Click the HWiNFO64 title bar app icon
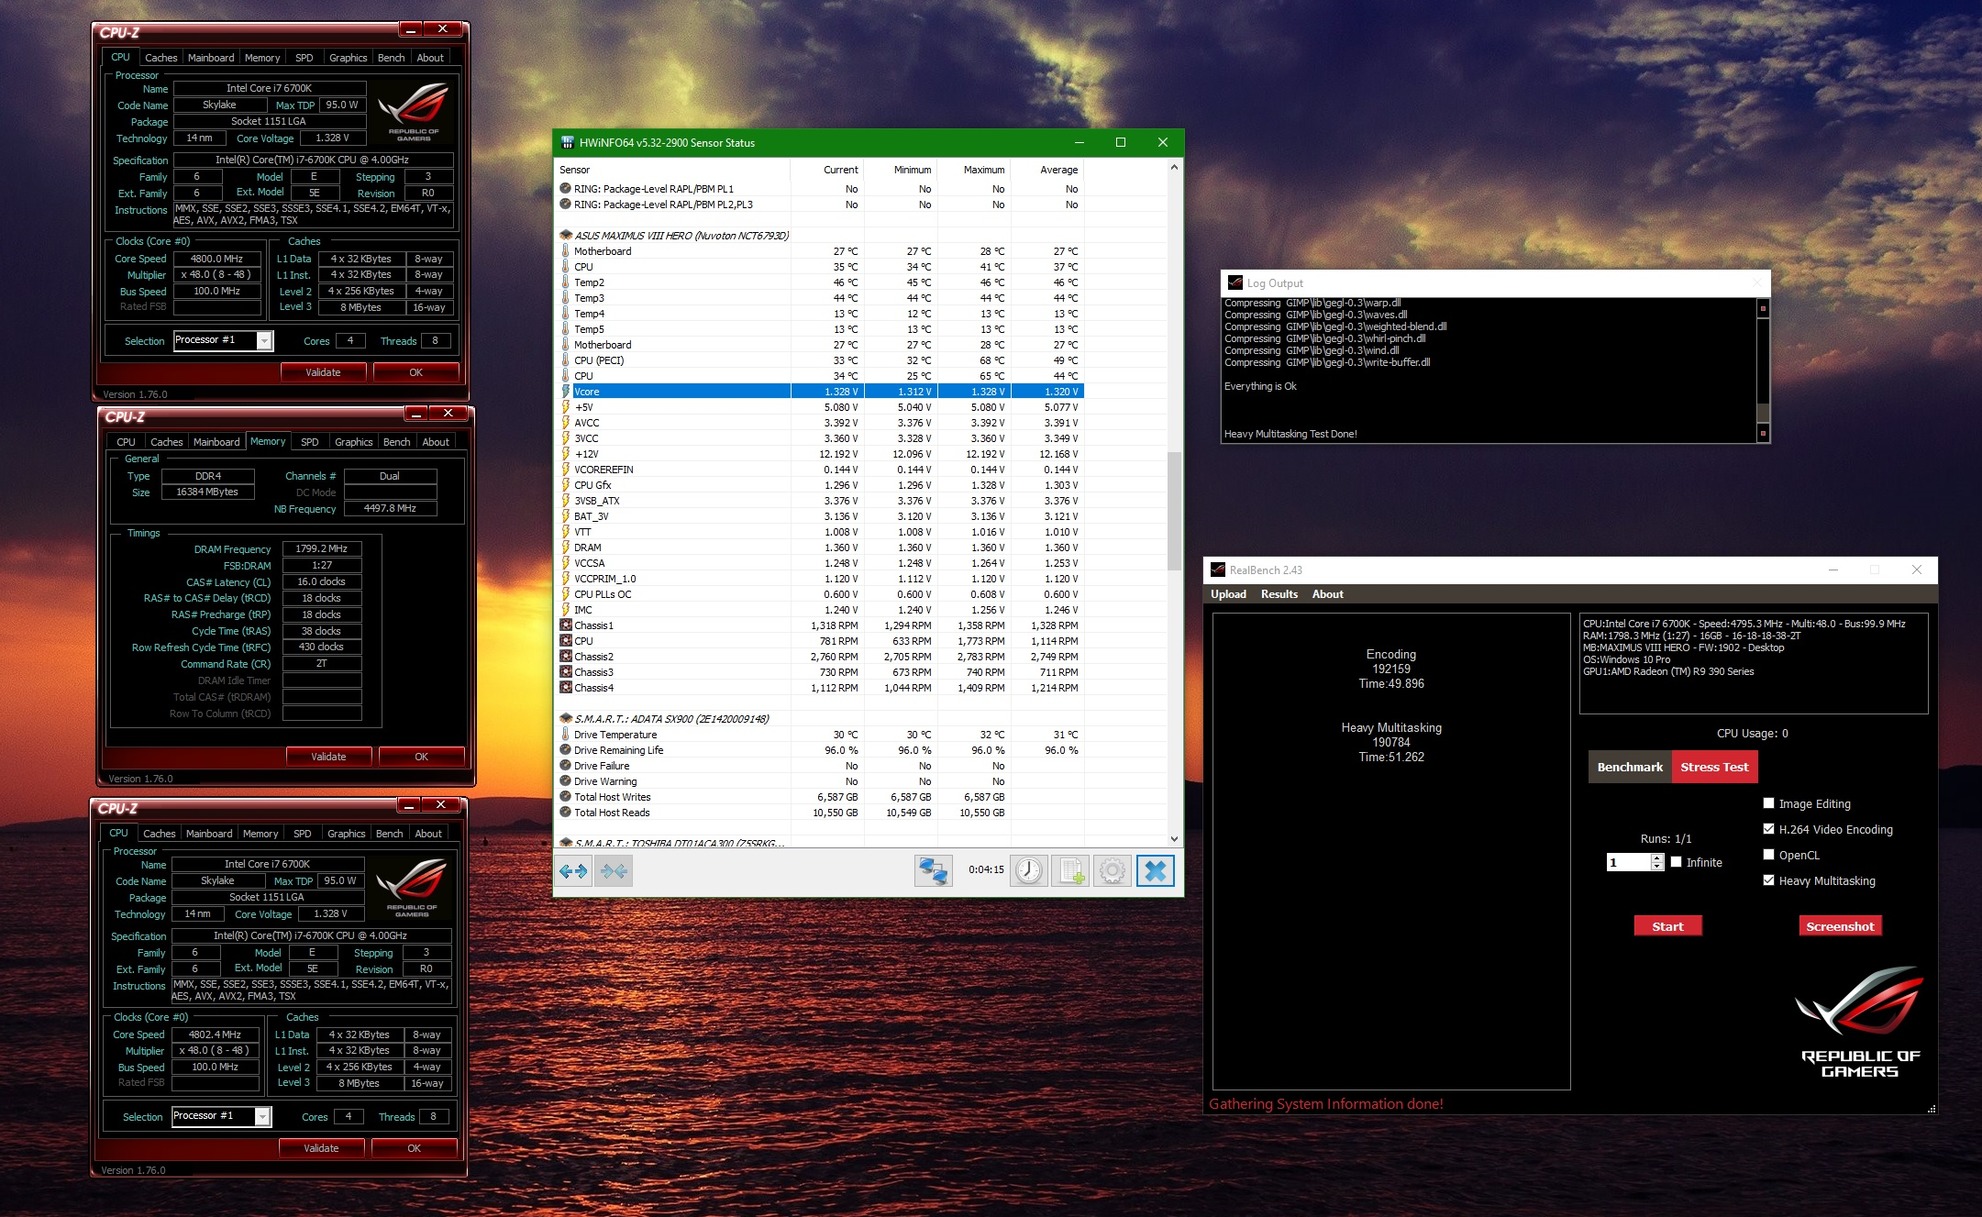Image resolution: width=1982 pixels, height=1217 pixels. 567,142
